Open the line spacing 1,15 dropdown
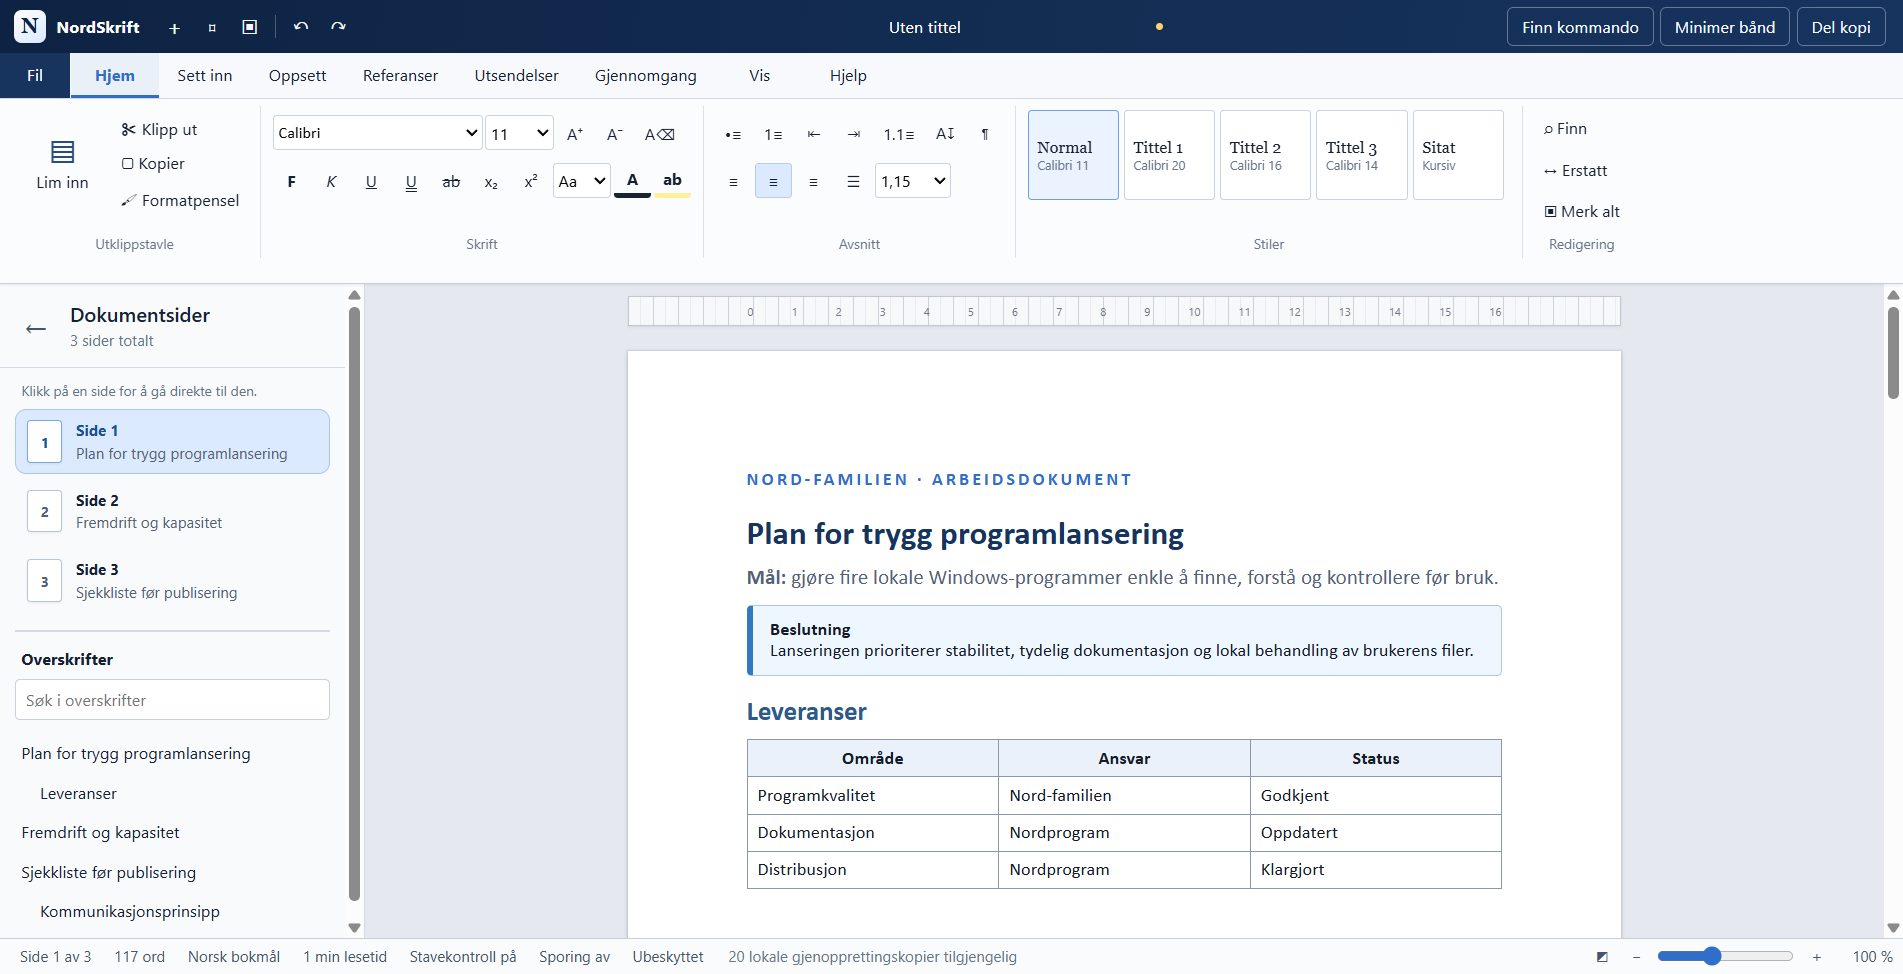This screenshot has height=974, width=1903. (913, 181)
